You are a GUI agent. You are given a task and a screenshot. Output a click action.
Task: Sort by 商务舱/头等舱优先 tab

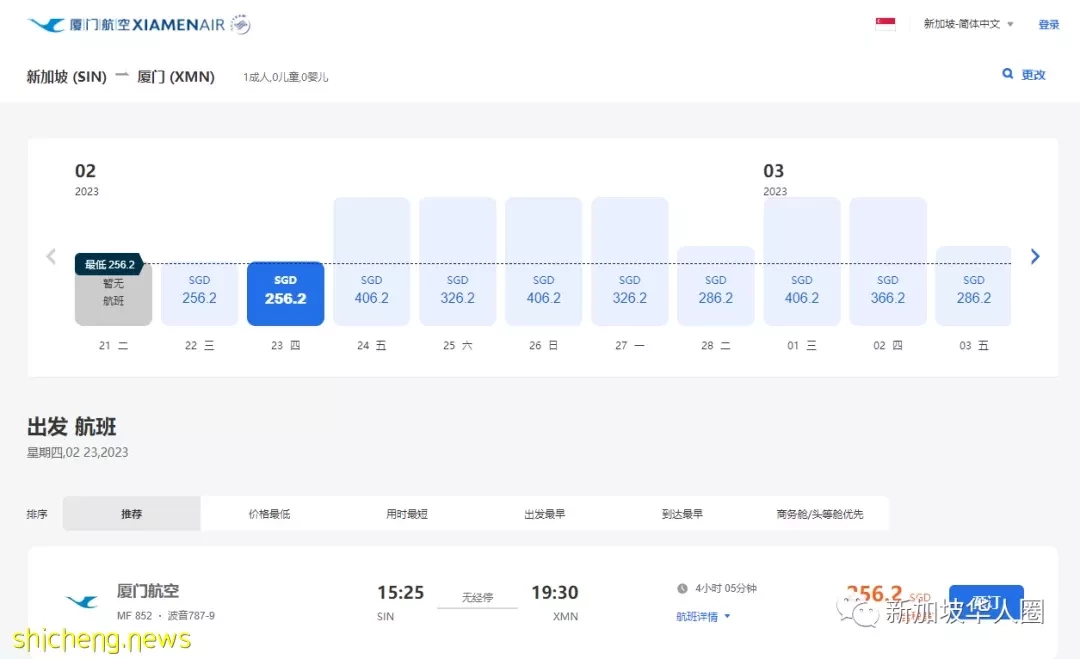point(820,514)
